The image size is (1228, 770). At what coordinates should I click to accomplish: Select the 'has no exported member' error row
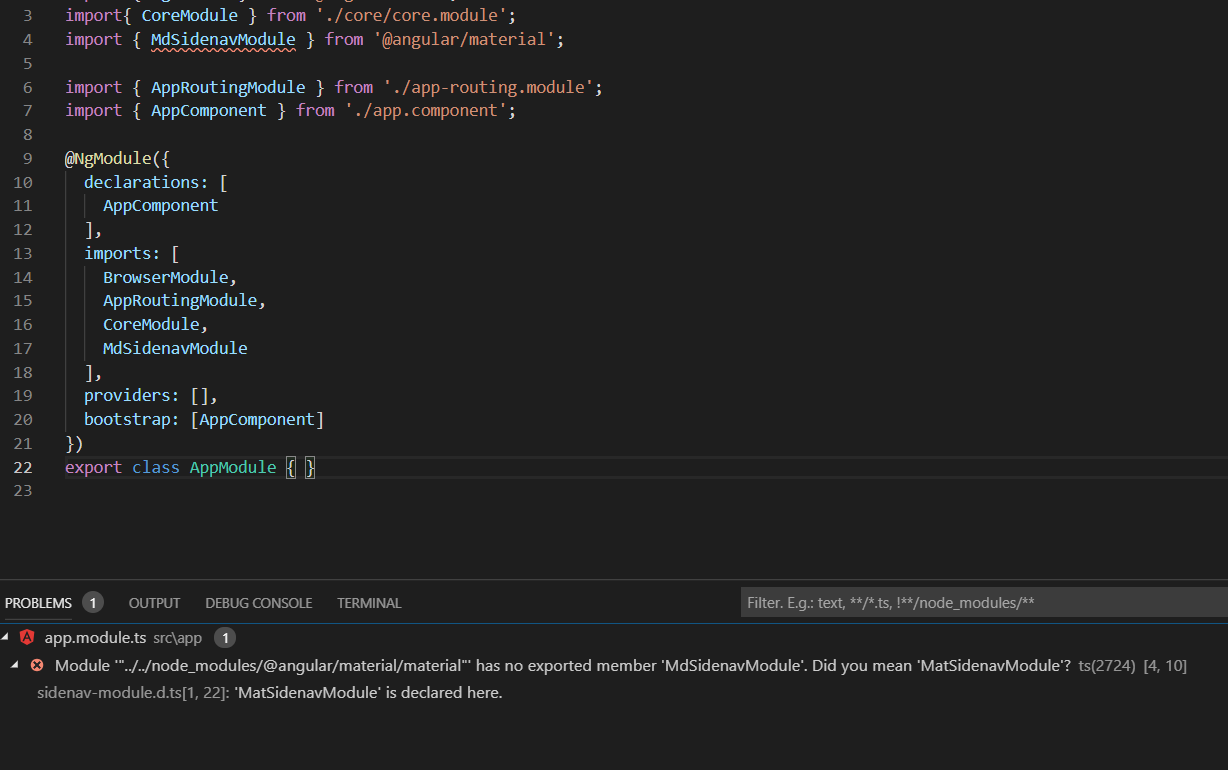coord(614,665)
